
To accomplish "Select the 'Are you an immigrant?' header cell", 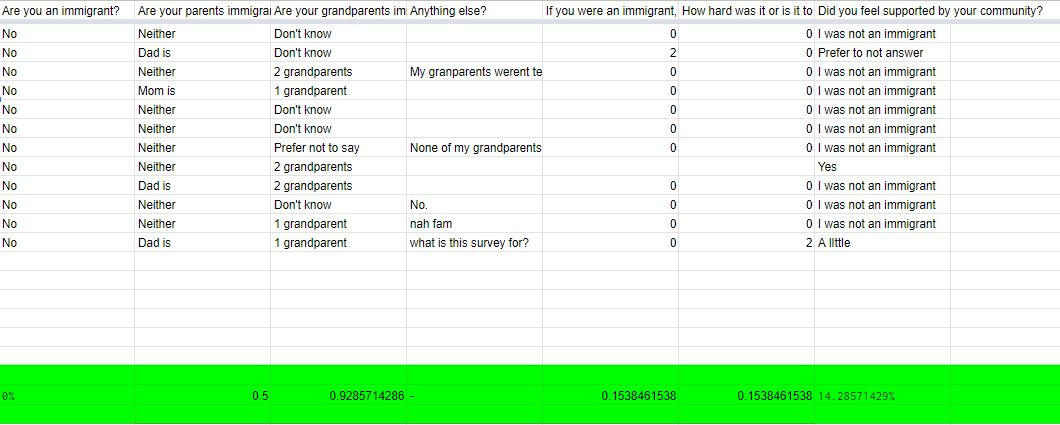I will tap(67, 11).
